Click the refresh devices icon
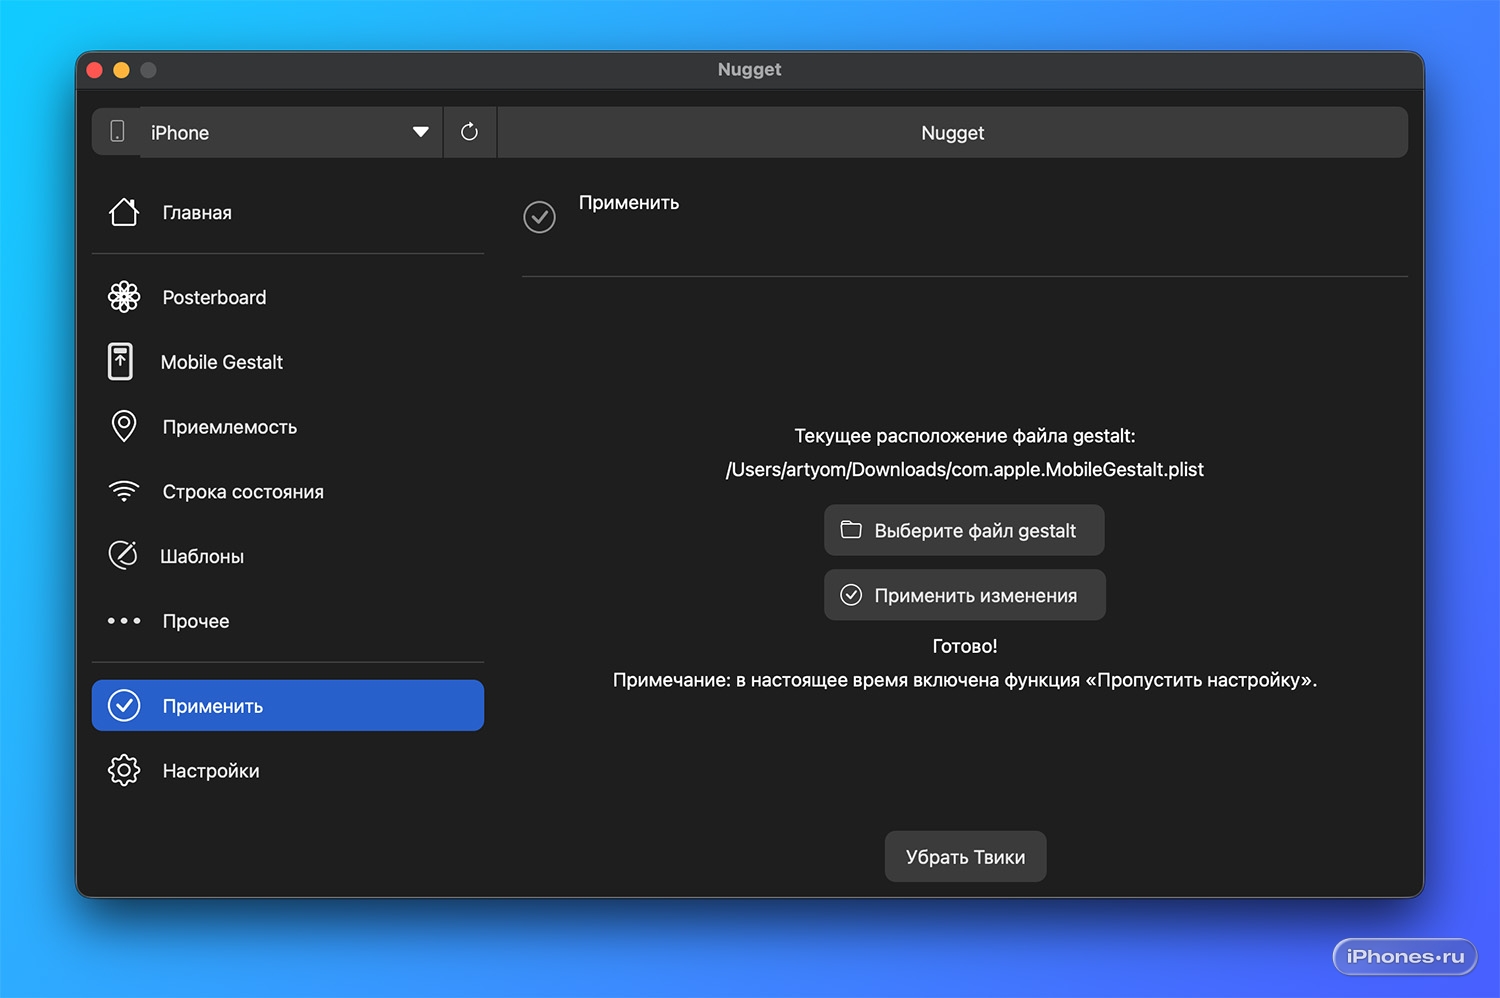The height and width of the screenshot is (998, 1500). click(x=469, y=132)
